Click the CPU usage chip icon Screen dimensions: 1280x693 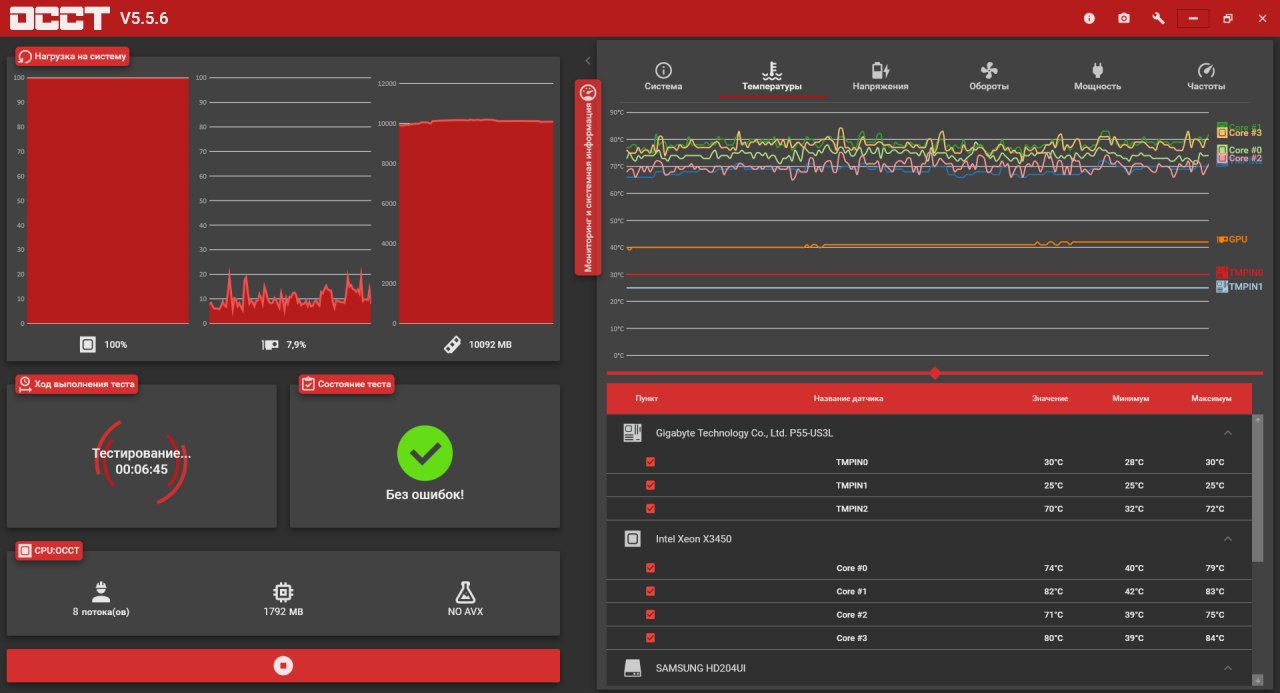[x=88, y=344]
